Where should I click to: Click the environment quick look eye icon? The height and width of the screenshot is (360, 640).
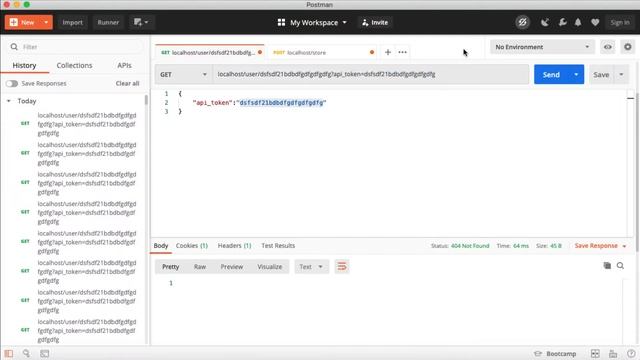click(x=607, y=47)
